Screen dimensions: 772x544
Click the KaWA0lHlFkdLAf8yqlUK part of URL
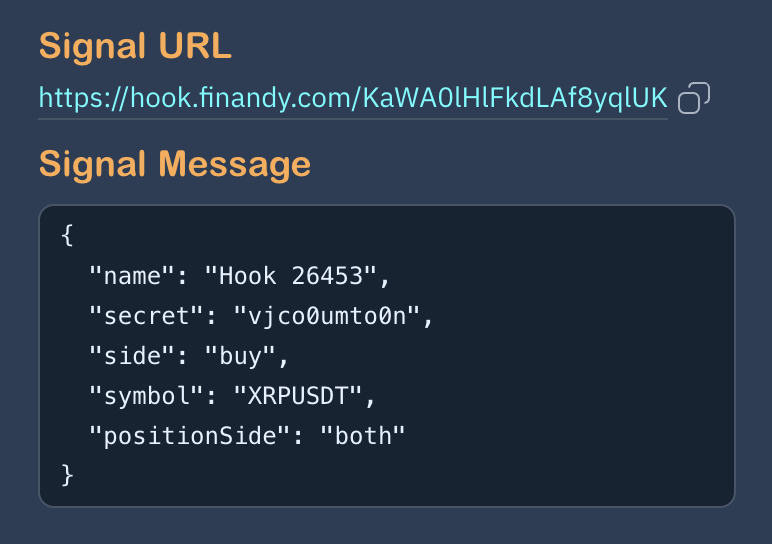click(x=515, y=98)
